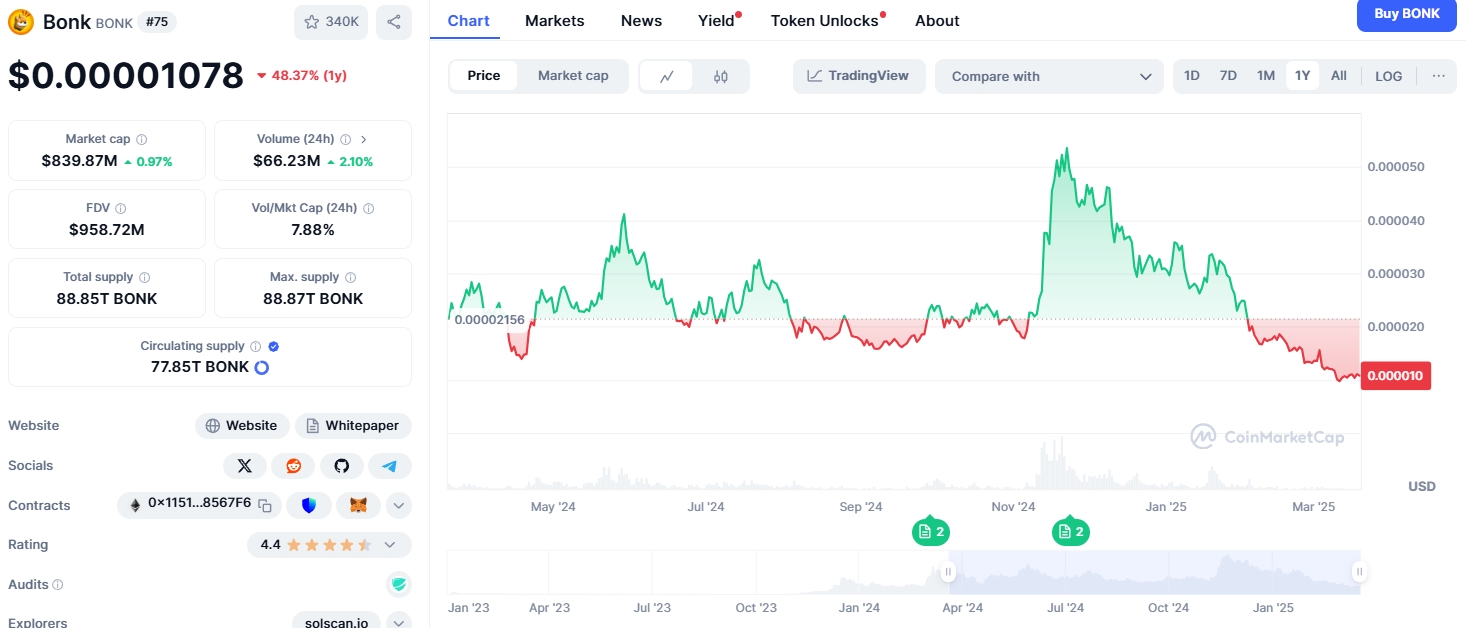
Task: Set chart range to 7D
Action: [x=1228, y=76]
